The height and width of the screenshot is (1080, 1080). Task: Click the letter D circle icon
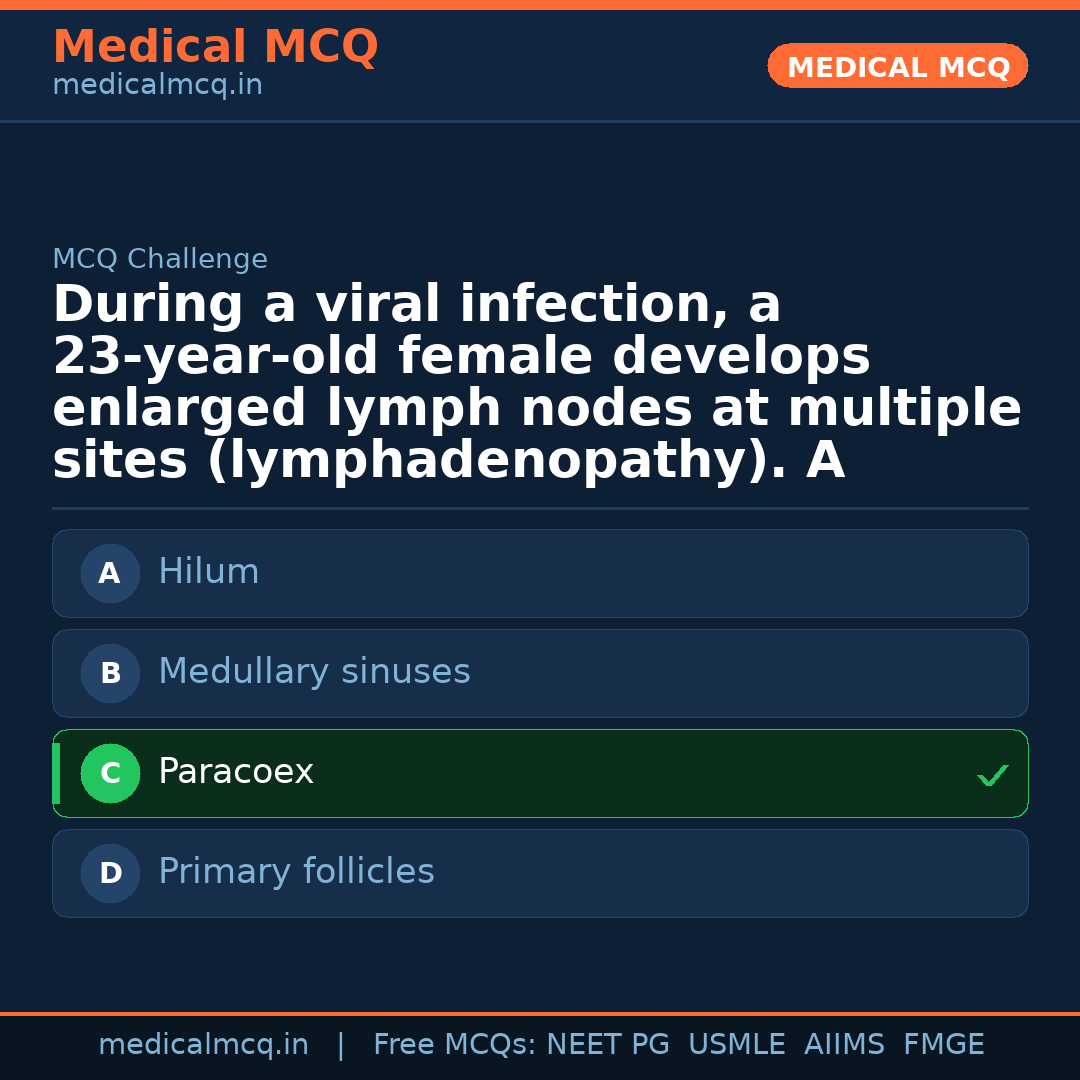(110, 874)
